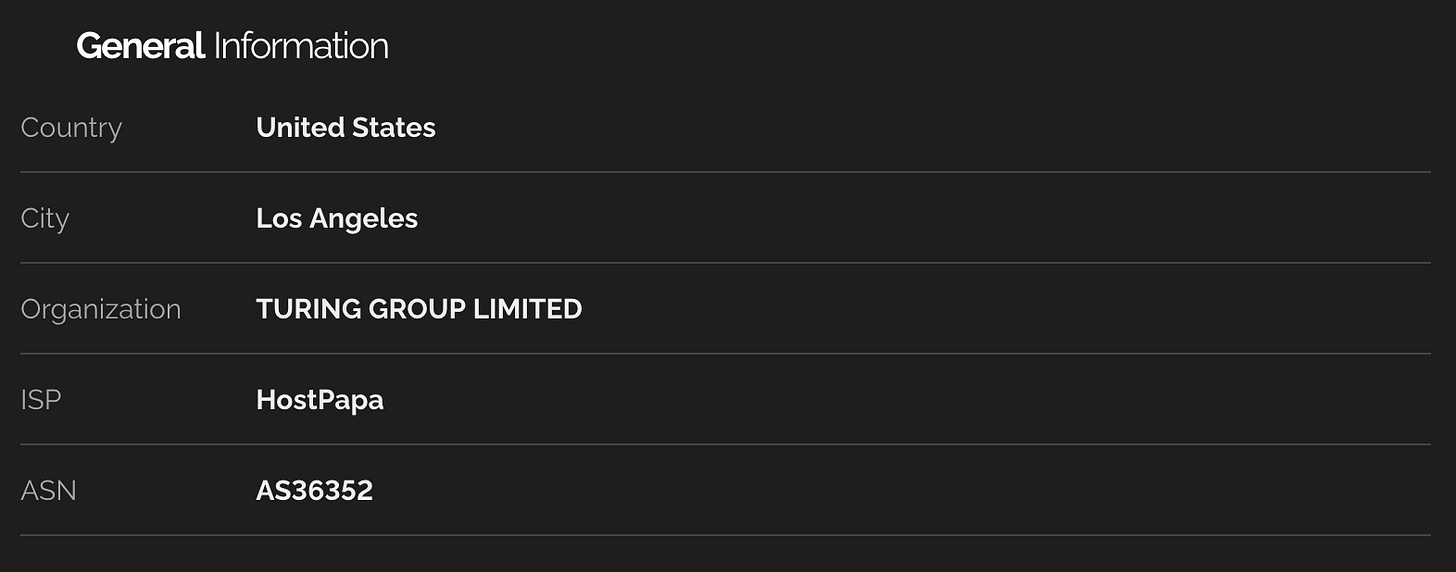Click the United States country value
1456x572 pixels.
coord(346,128)
